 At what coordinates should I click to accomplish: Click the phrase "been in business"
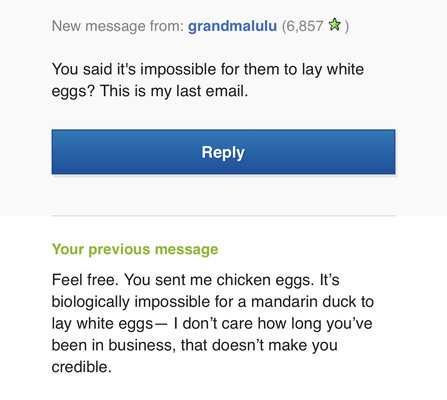point(113,345)
